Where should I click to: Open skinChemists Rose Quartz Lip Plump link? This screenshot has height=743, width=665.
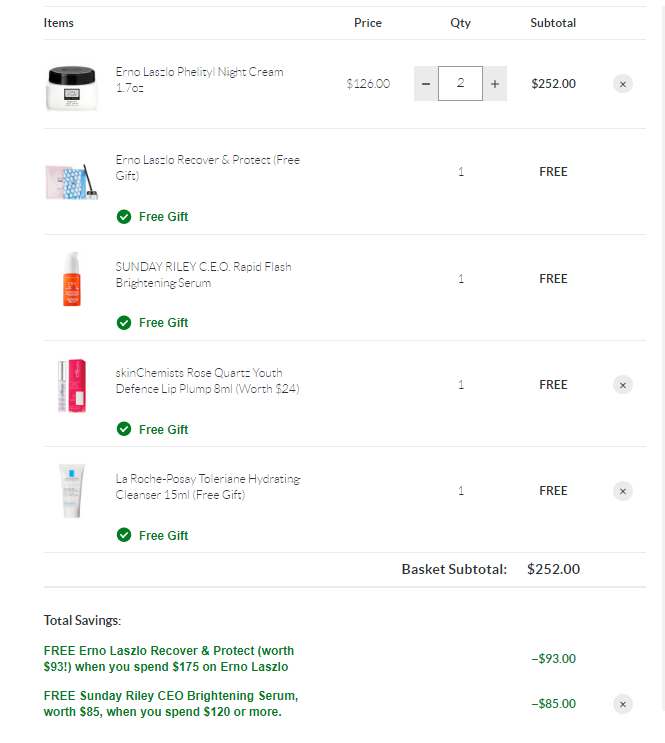[208, 381]
